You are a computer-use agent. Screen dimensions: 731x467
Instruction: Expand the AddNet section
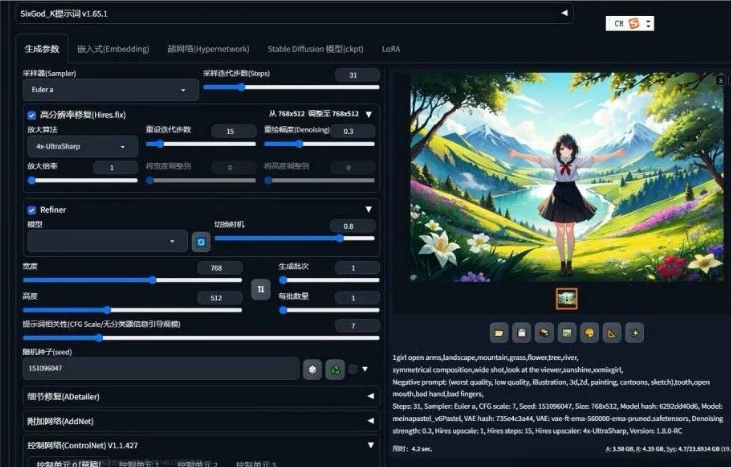point(201,421)
